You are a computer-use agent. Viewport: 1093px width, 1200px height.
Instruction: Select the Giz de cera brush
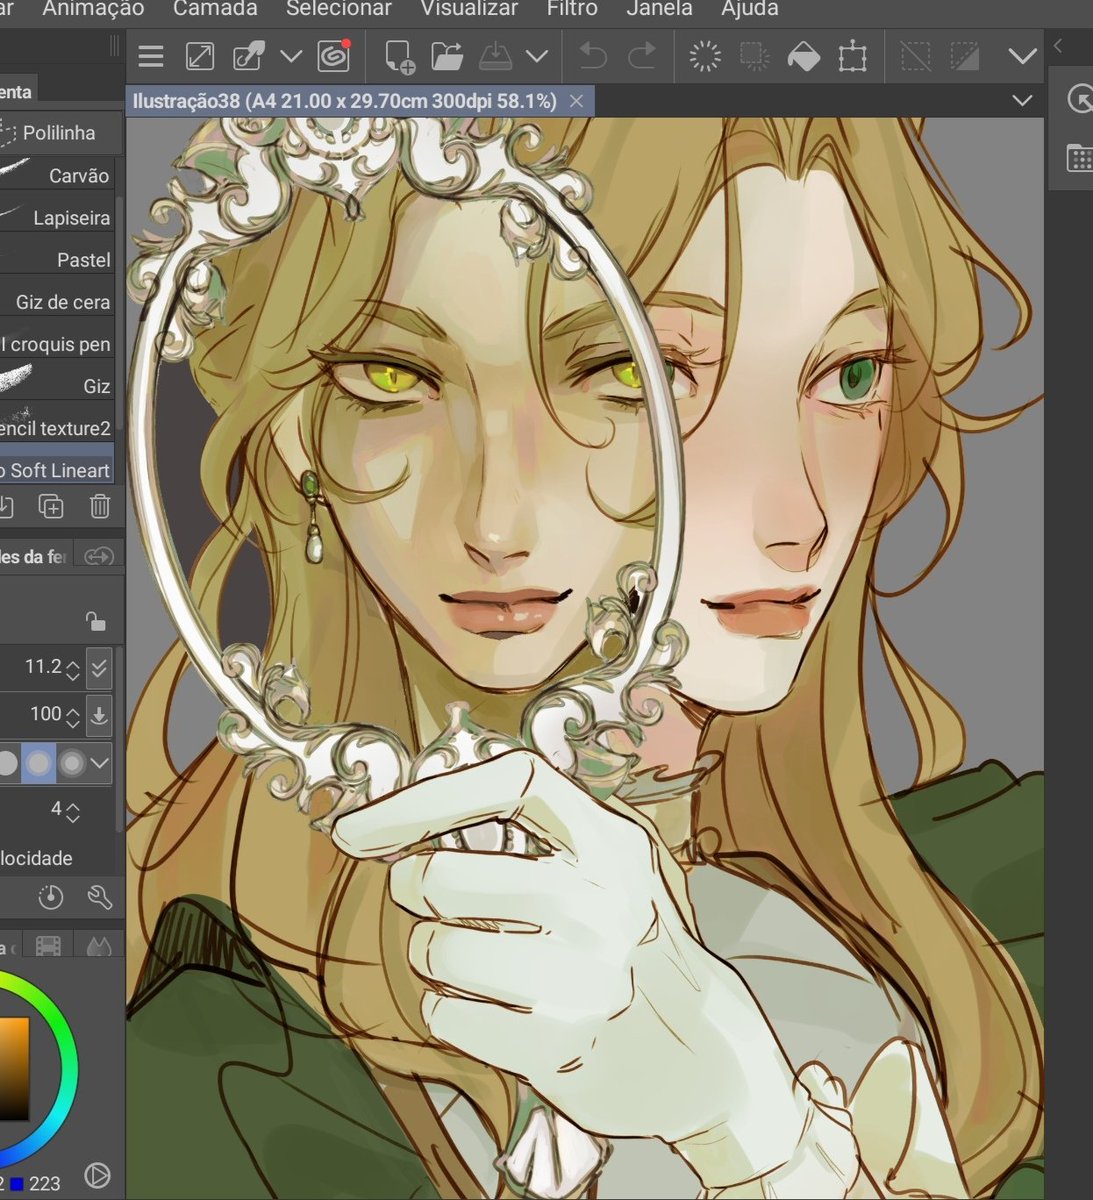57,301
